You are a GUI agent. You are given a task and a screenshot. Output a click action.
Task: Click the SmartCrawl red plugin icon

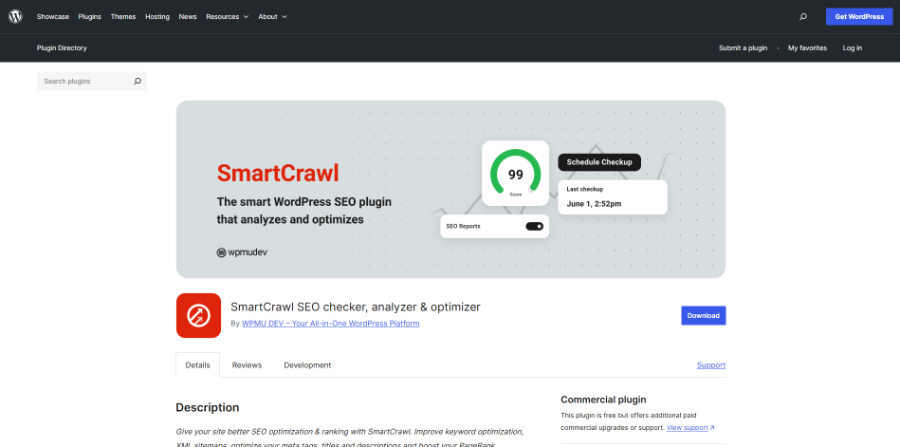[199, 316]
